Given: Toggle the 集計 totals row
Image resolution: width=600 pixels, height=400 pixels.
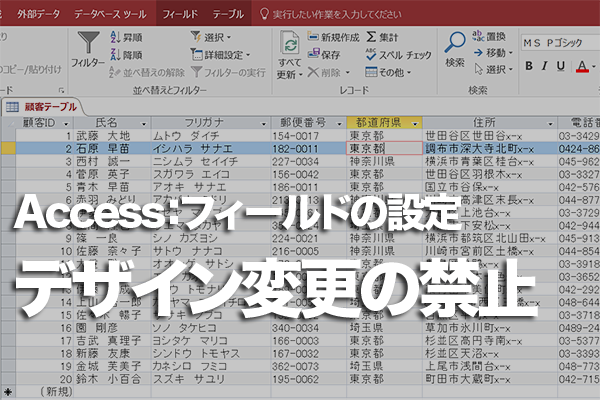Looking at the screenshot, I should pos(382,37).
